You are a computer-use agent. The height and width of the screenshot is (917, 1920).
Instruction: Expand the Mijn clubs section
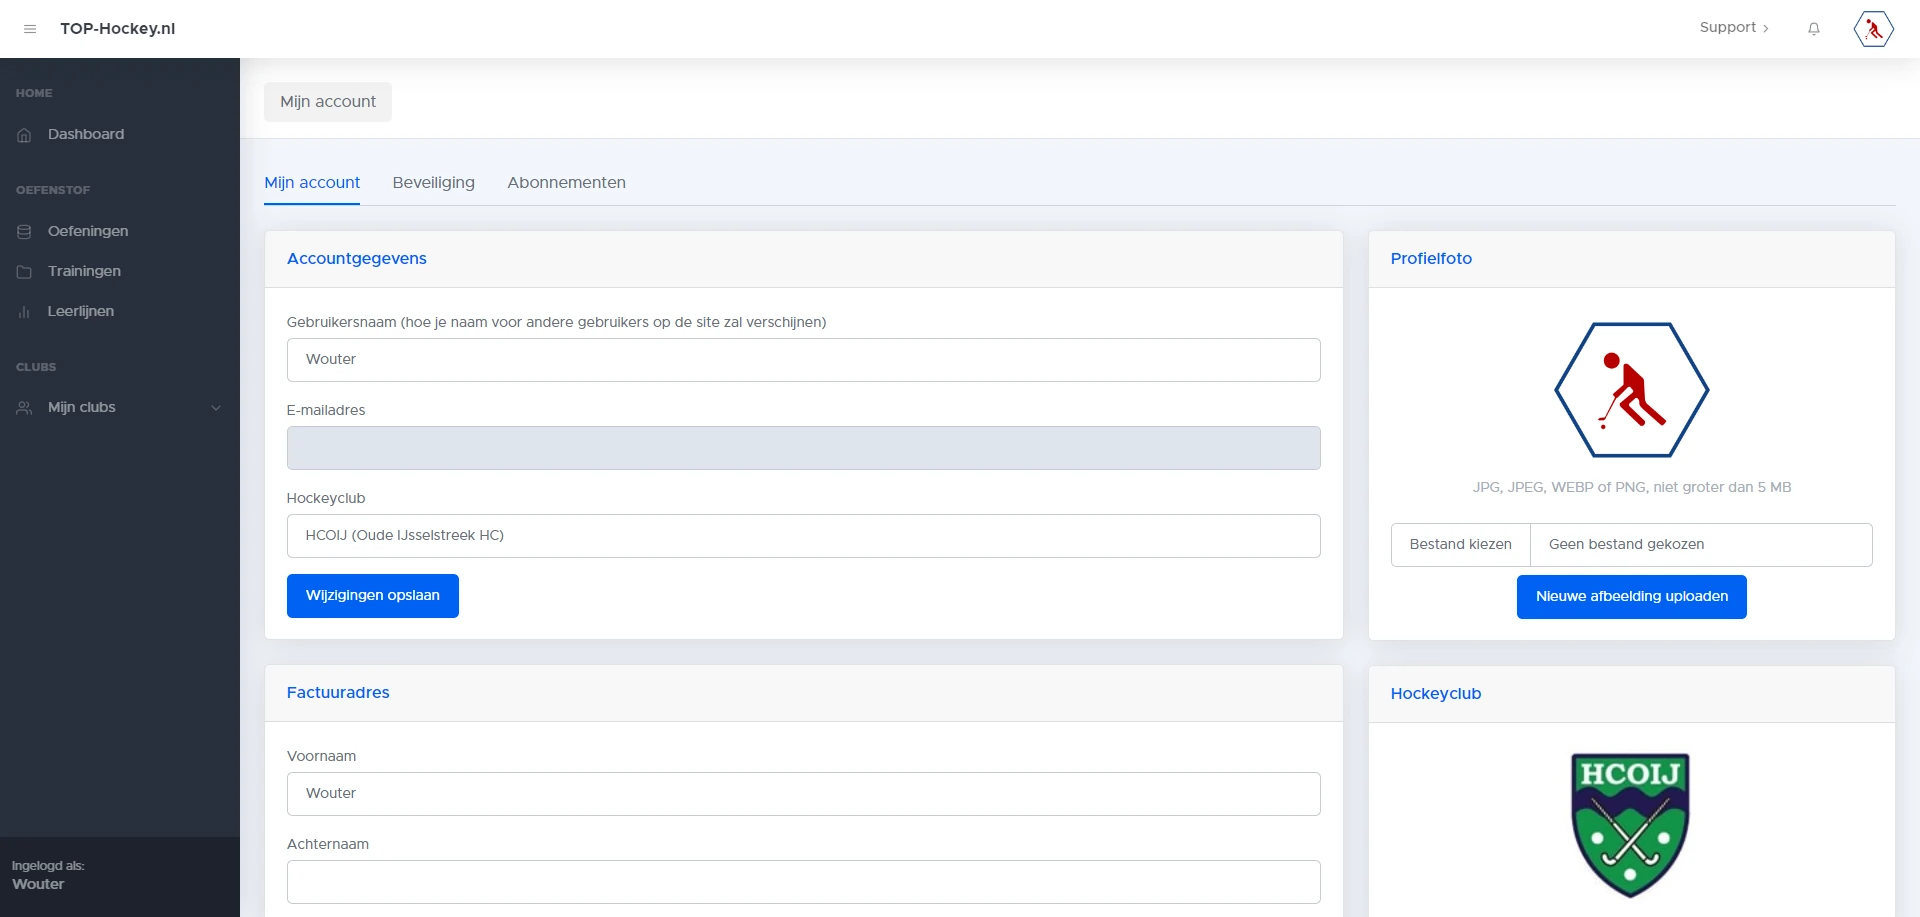pos(216,408)
